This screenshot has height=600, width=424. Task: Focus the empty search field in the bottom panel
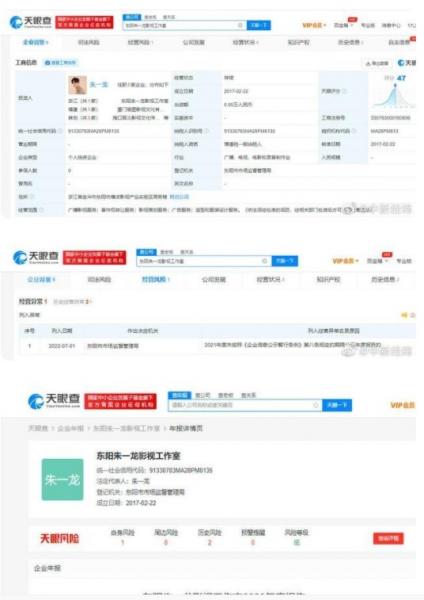click(x=245, y=405)
